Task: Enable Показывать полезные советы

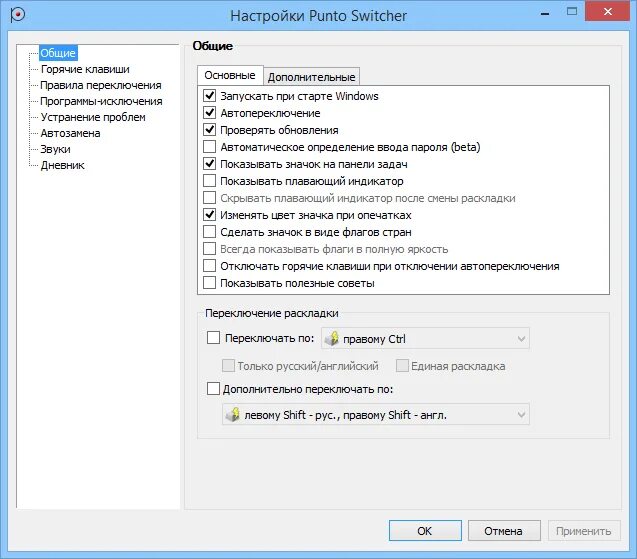Action: tap(210, 283)
